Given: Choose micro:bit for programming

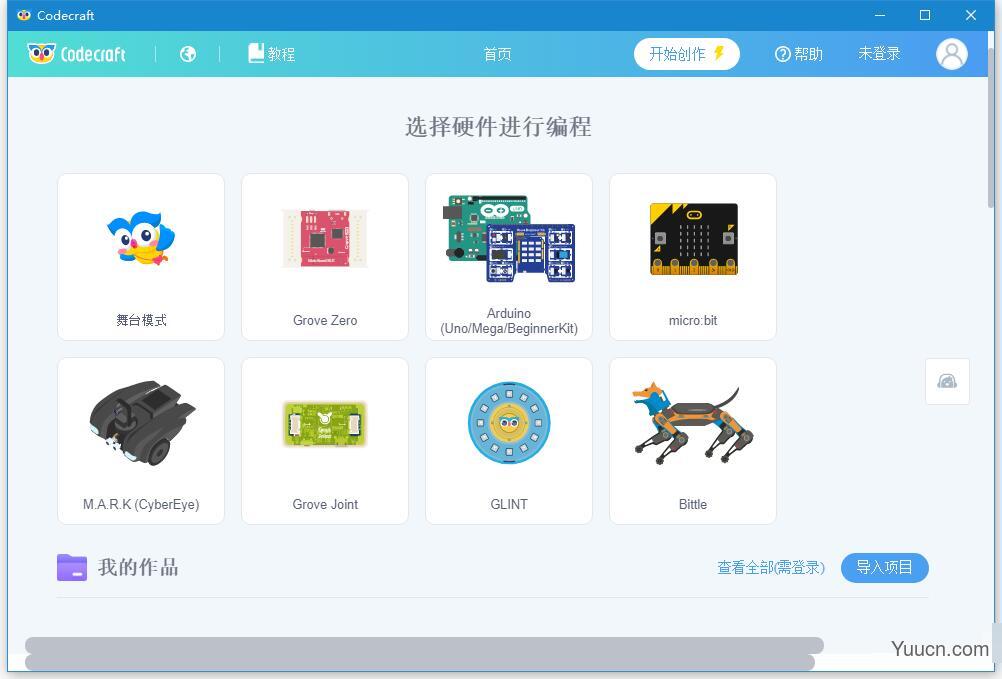Looking at the screenshot, I should [x=692, y=256].
